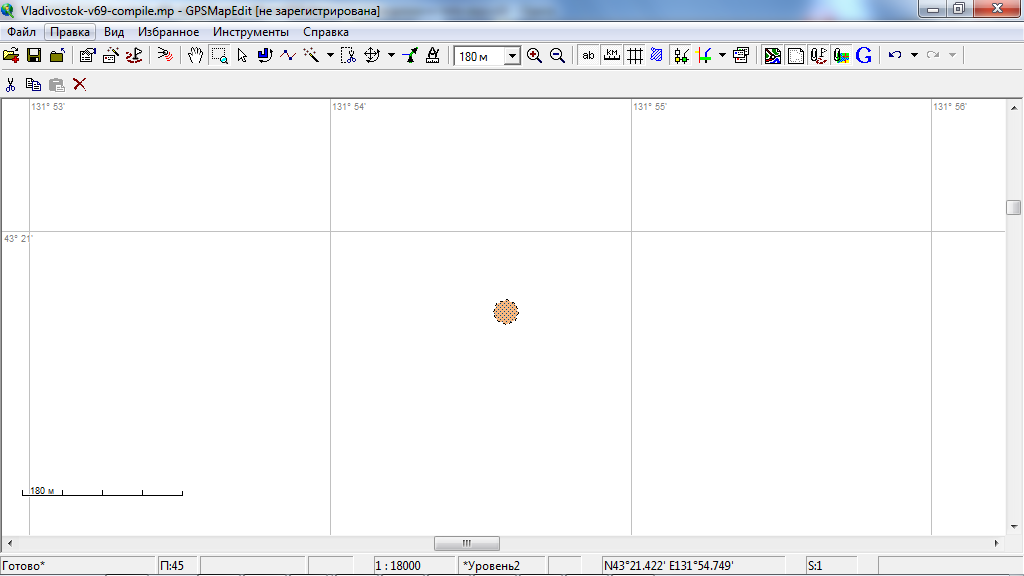
Task: Click the Save map floppy disk icon
Action: [34, 56]
